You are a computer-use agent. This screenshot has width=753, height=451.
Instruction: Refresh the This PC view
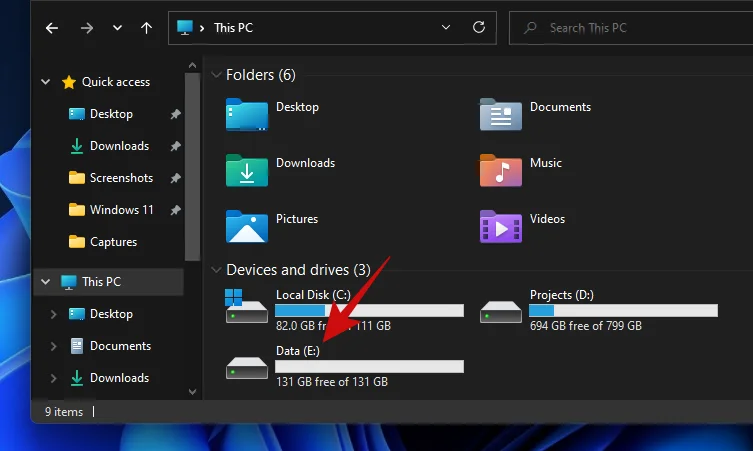tap(479, 27)
